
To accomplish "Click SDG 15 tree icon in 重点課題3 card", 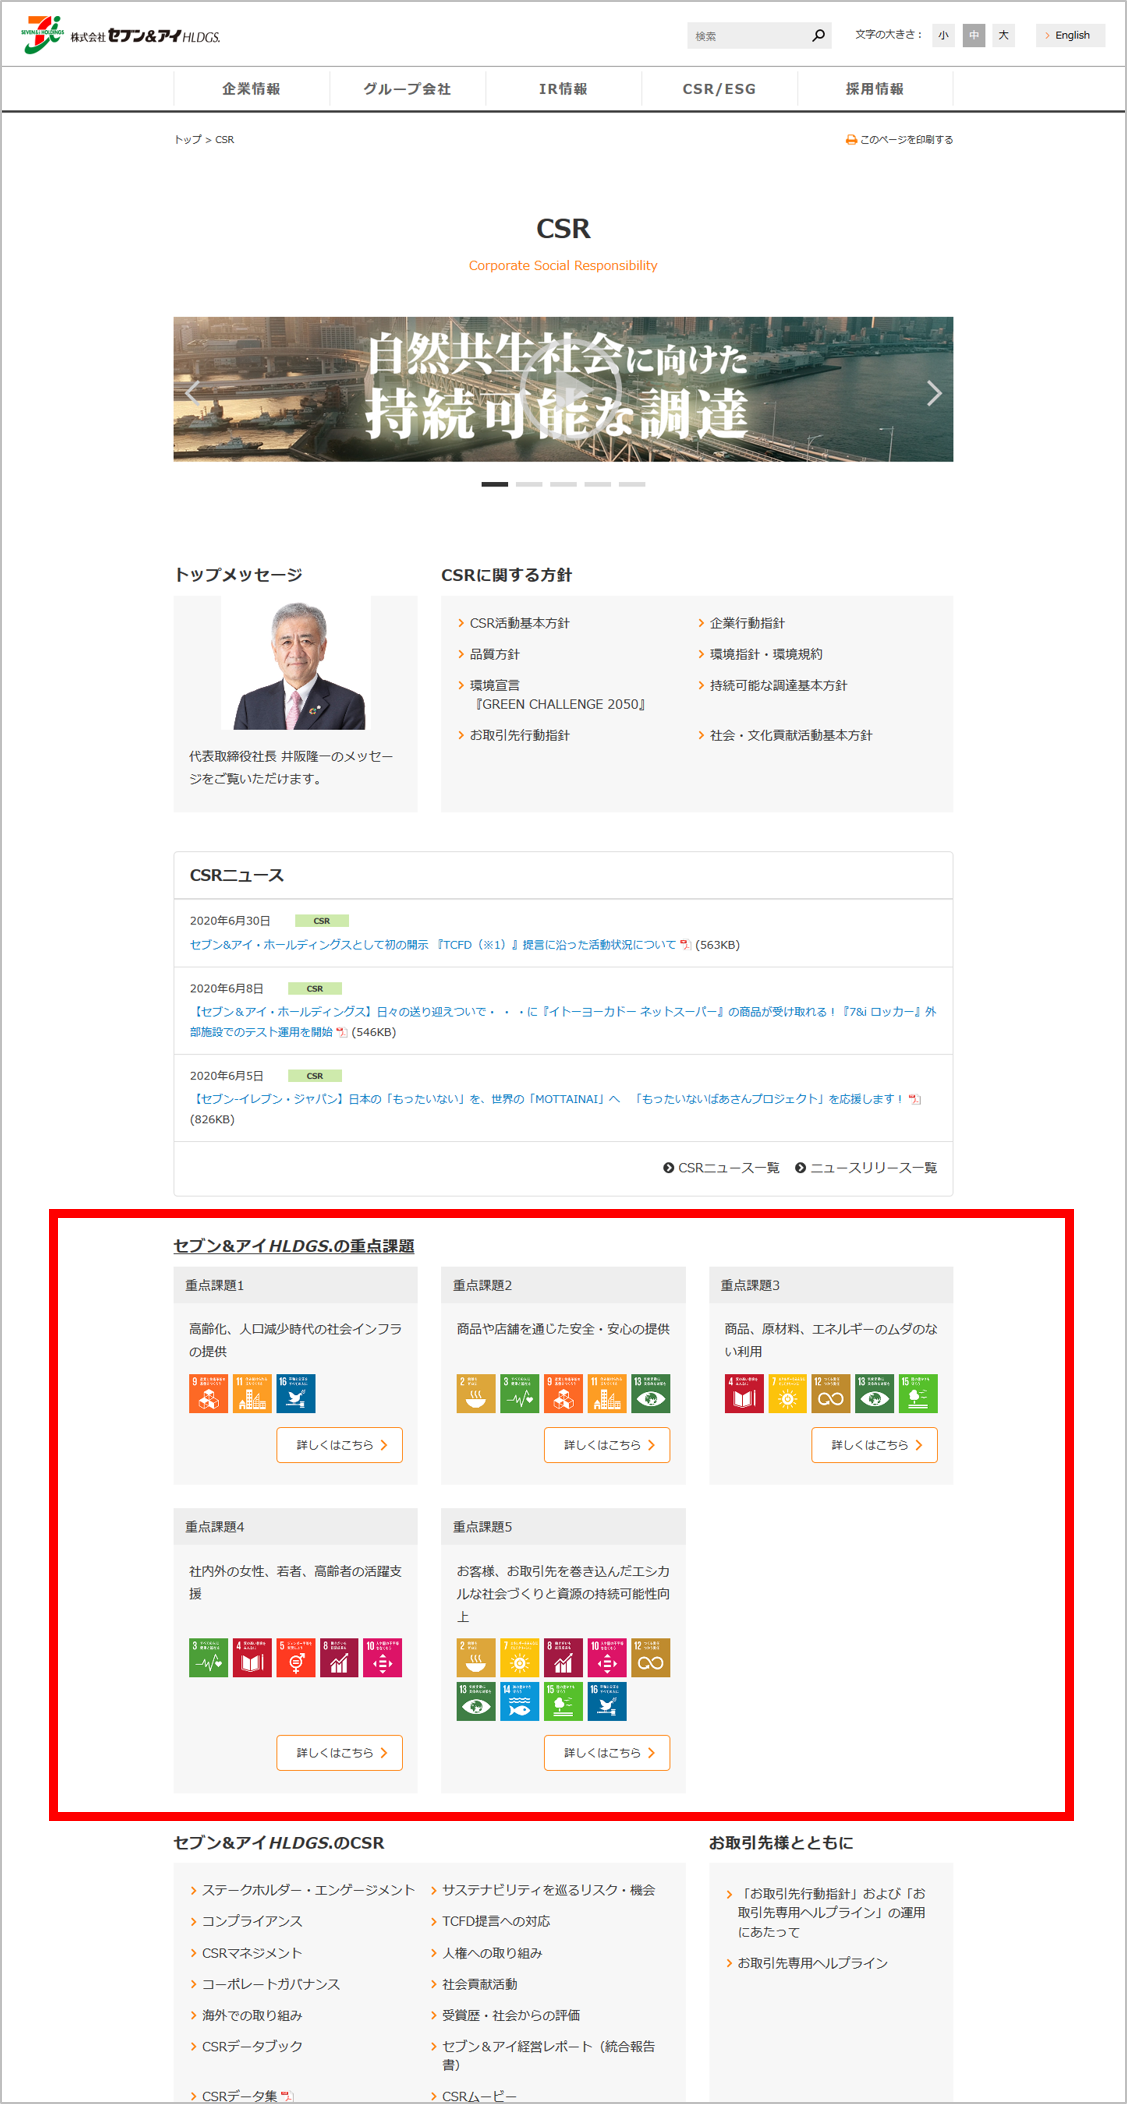I will (918, 1393).
